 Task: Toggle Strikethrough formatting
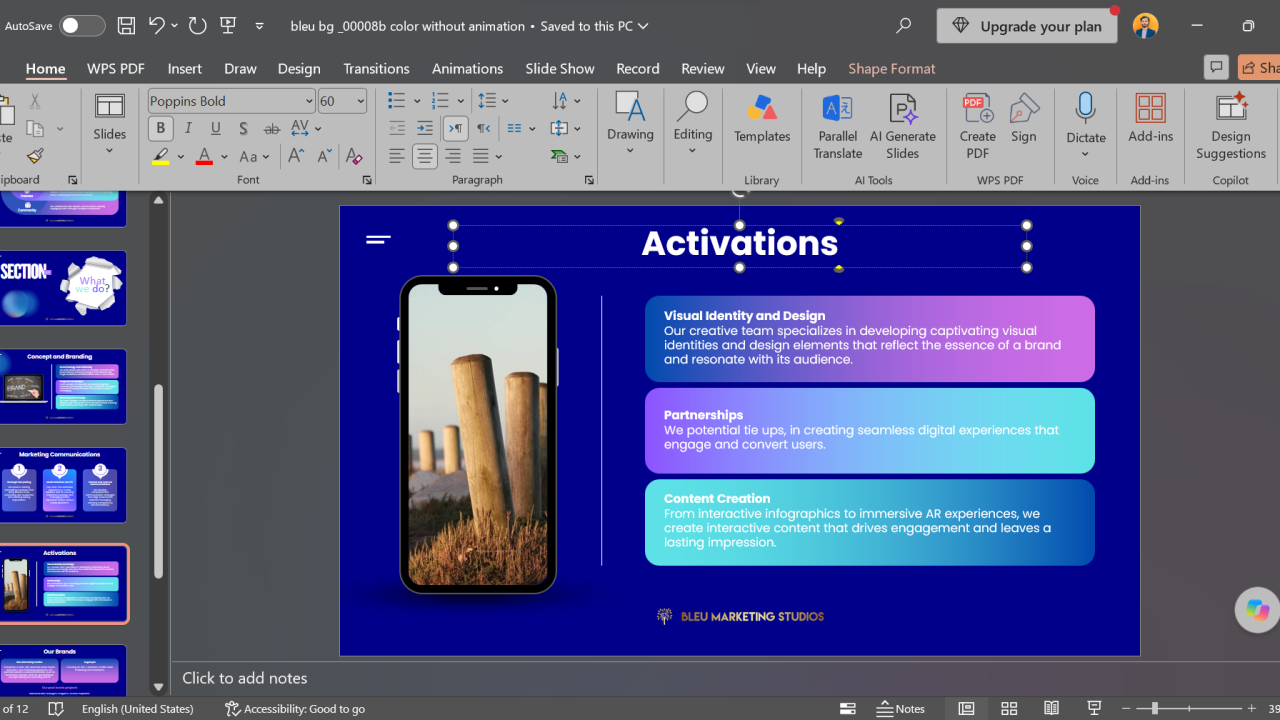(x=272, y=128)
